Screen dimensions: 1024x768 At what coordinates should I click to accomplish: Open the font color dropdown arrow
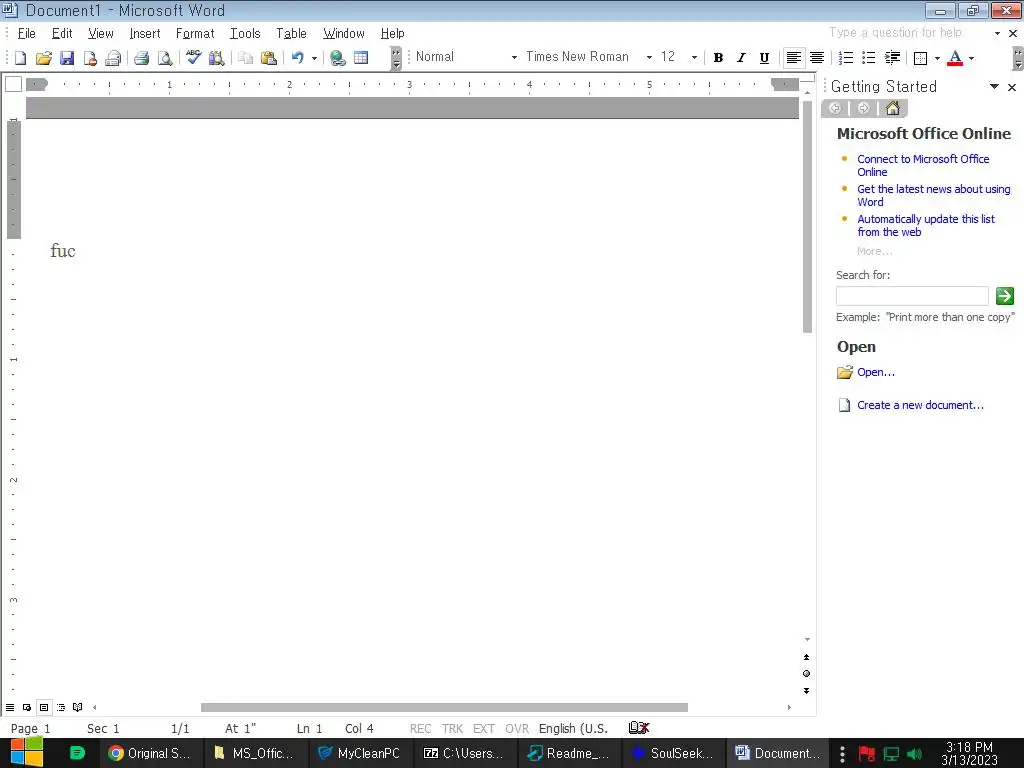click(x=971, y=58)
